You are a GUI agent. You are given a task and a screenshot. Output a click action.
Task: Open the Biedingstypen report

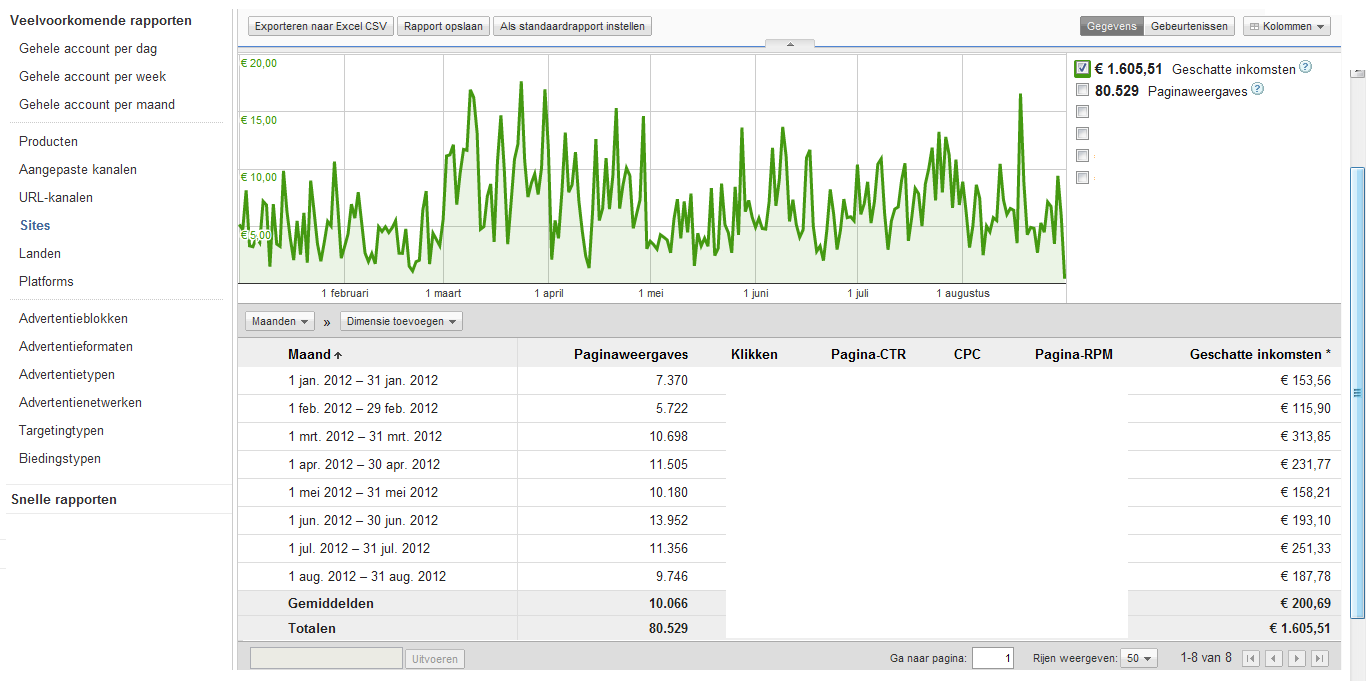click(x=60, y=459)
